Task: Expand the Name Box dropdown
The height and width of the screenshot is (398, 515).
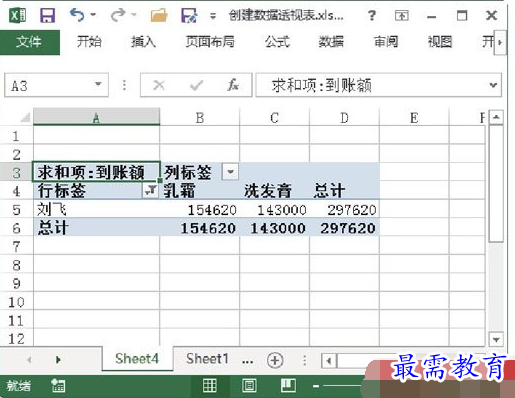Action: (98, 84)
